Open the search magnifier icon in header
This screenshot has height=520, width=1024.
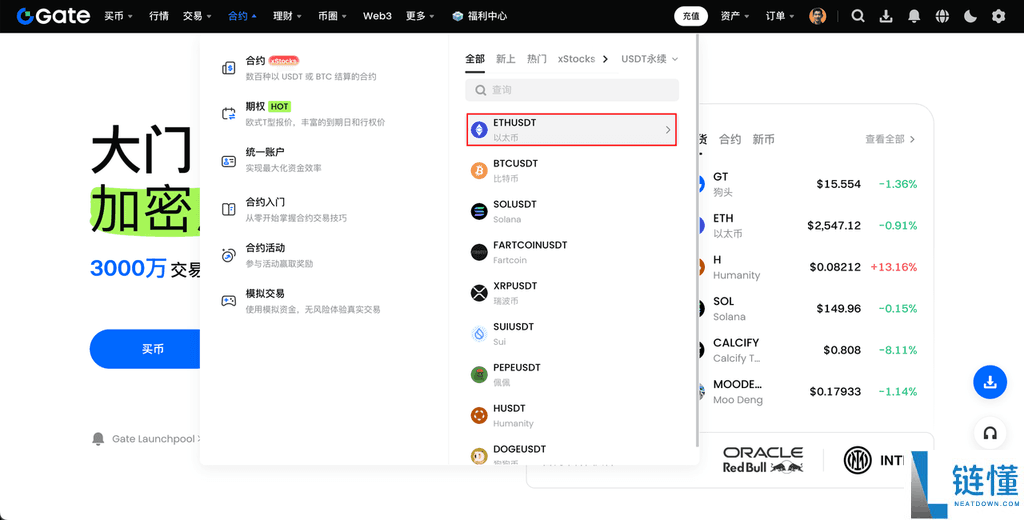point(858,16)
